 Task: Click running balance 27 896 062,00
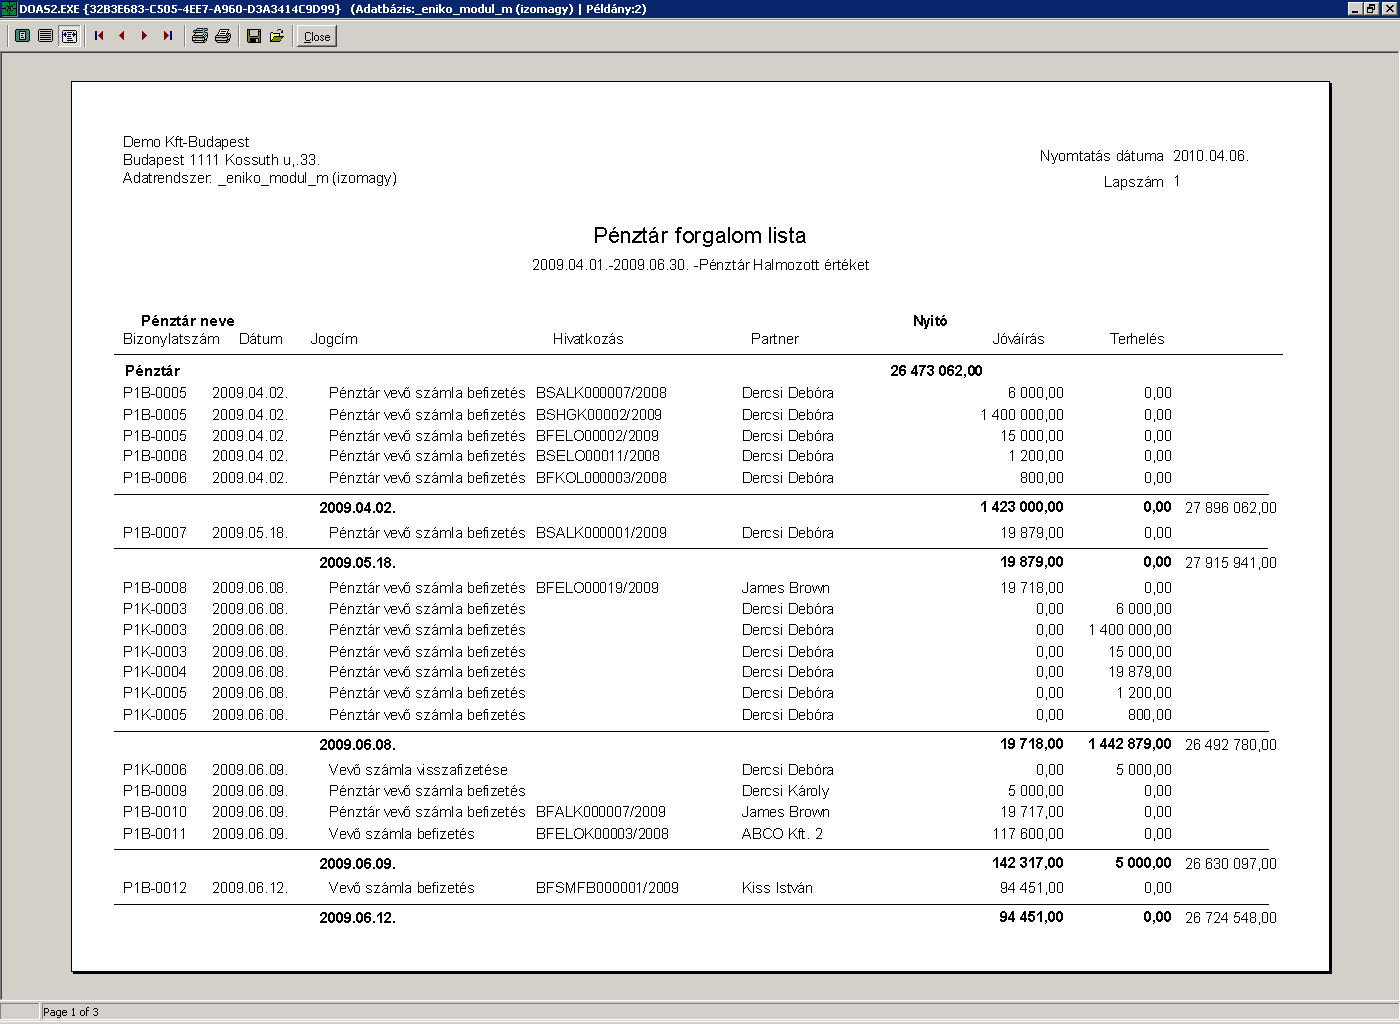click(x=1231, y=508)
